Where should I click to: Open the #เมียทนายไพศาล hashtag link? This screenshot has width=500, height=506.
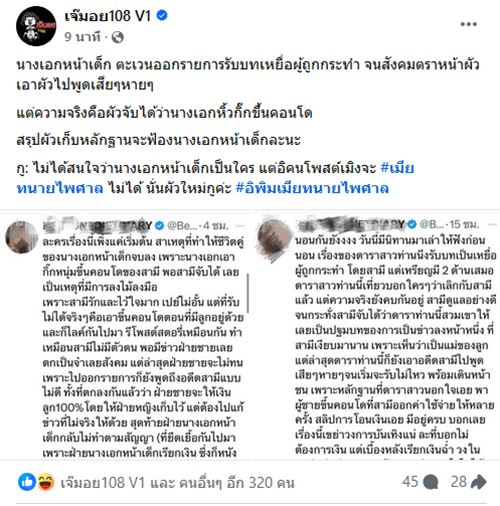[x=215, y=178]
